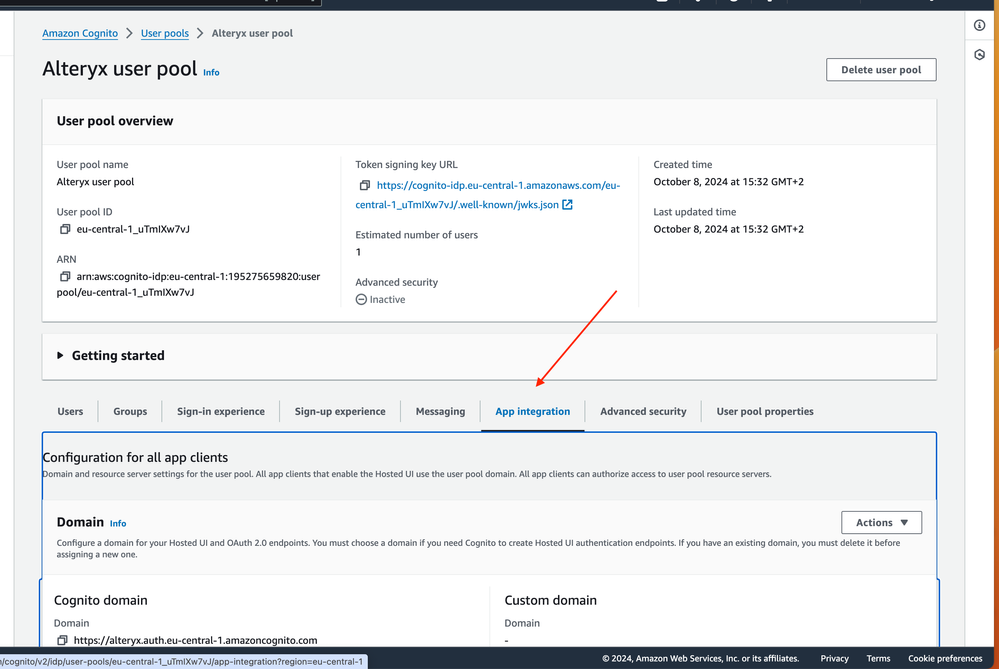Open the Terms footer link

[x=878, y=658]
